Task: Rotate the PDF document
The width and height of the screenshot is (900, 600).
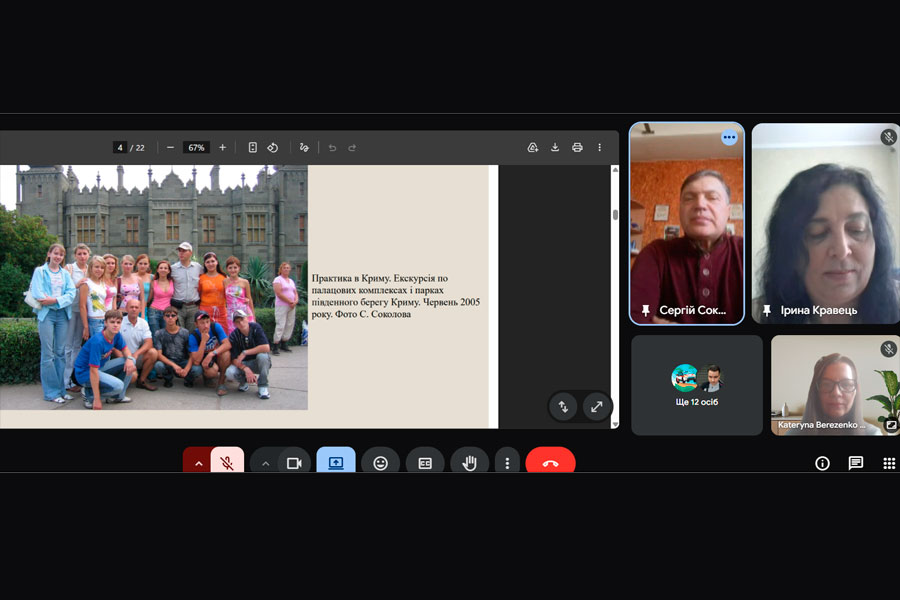Action: [x=272, y=148]
